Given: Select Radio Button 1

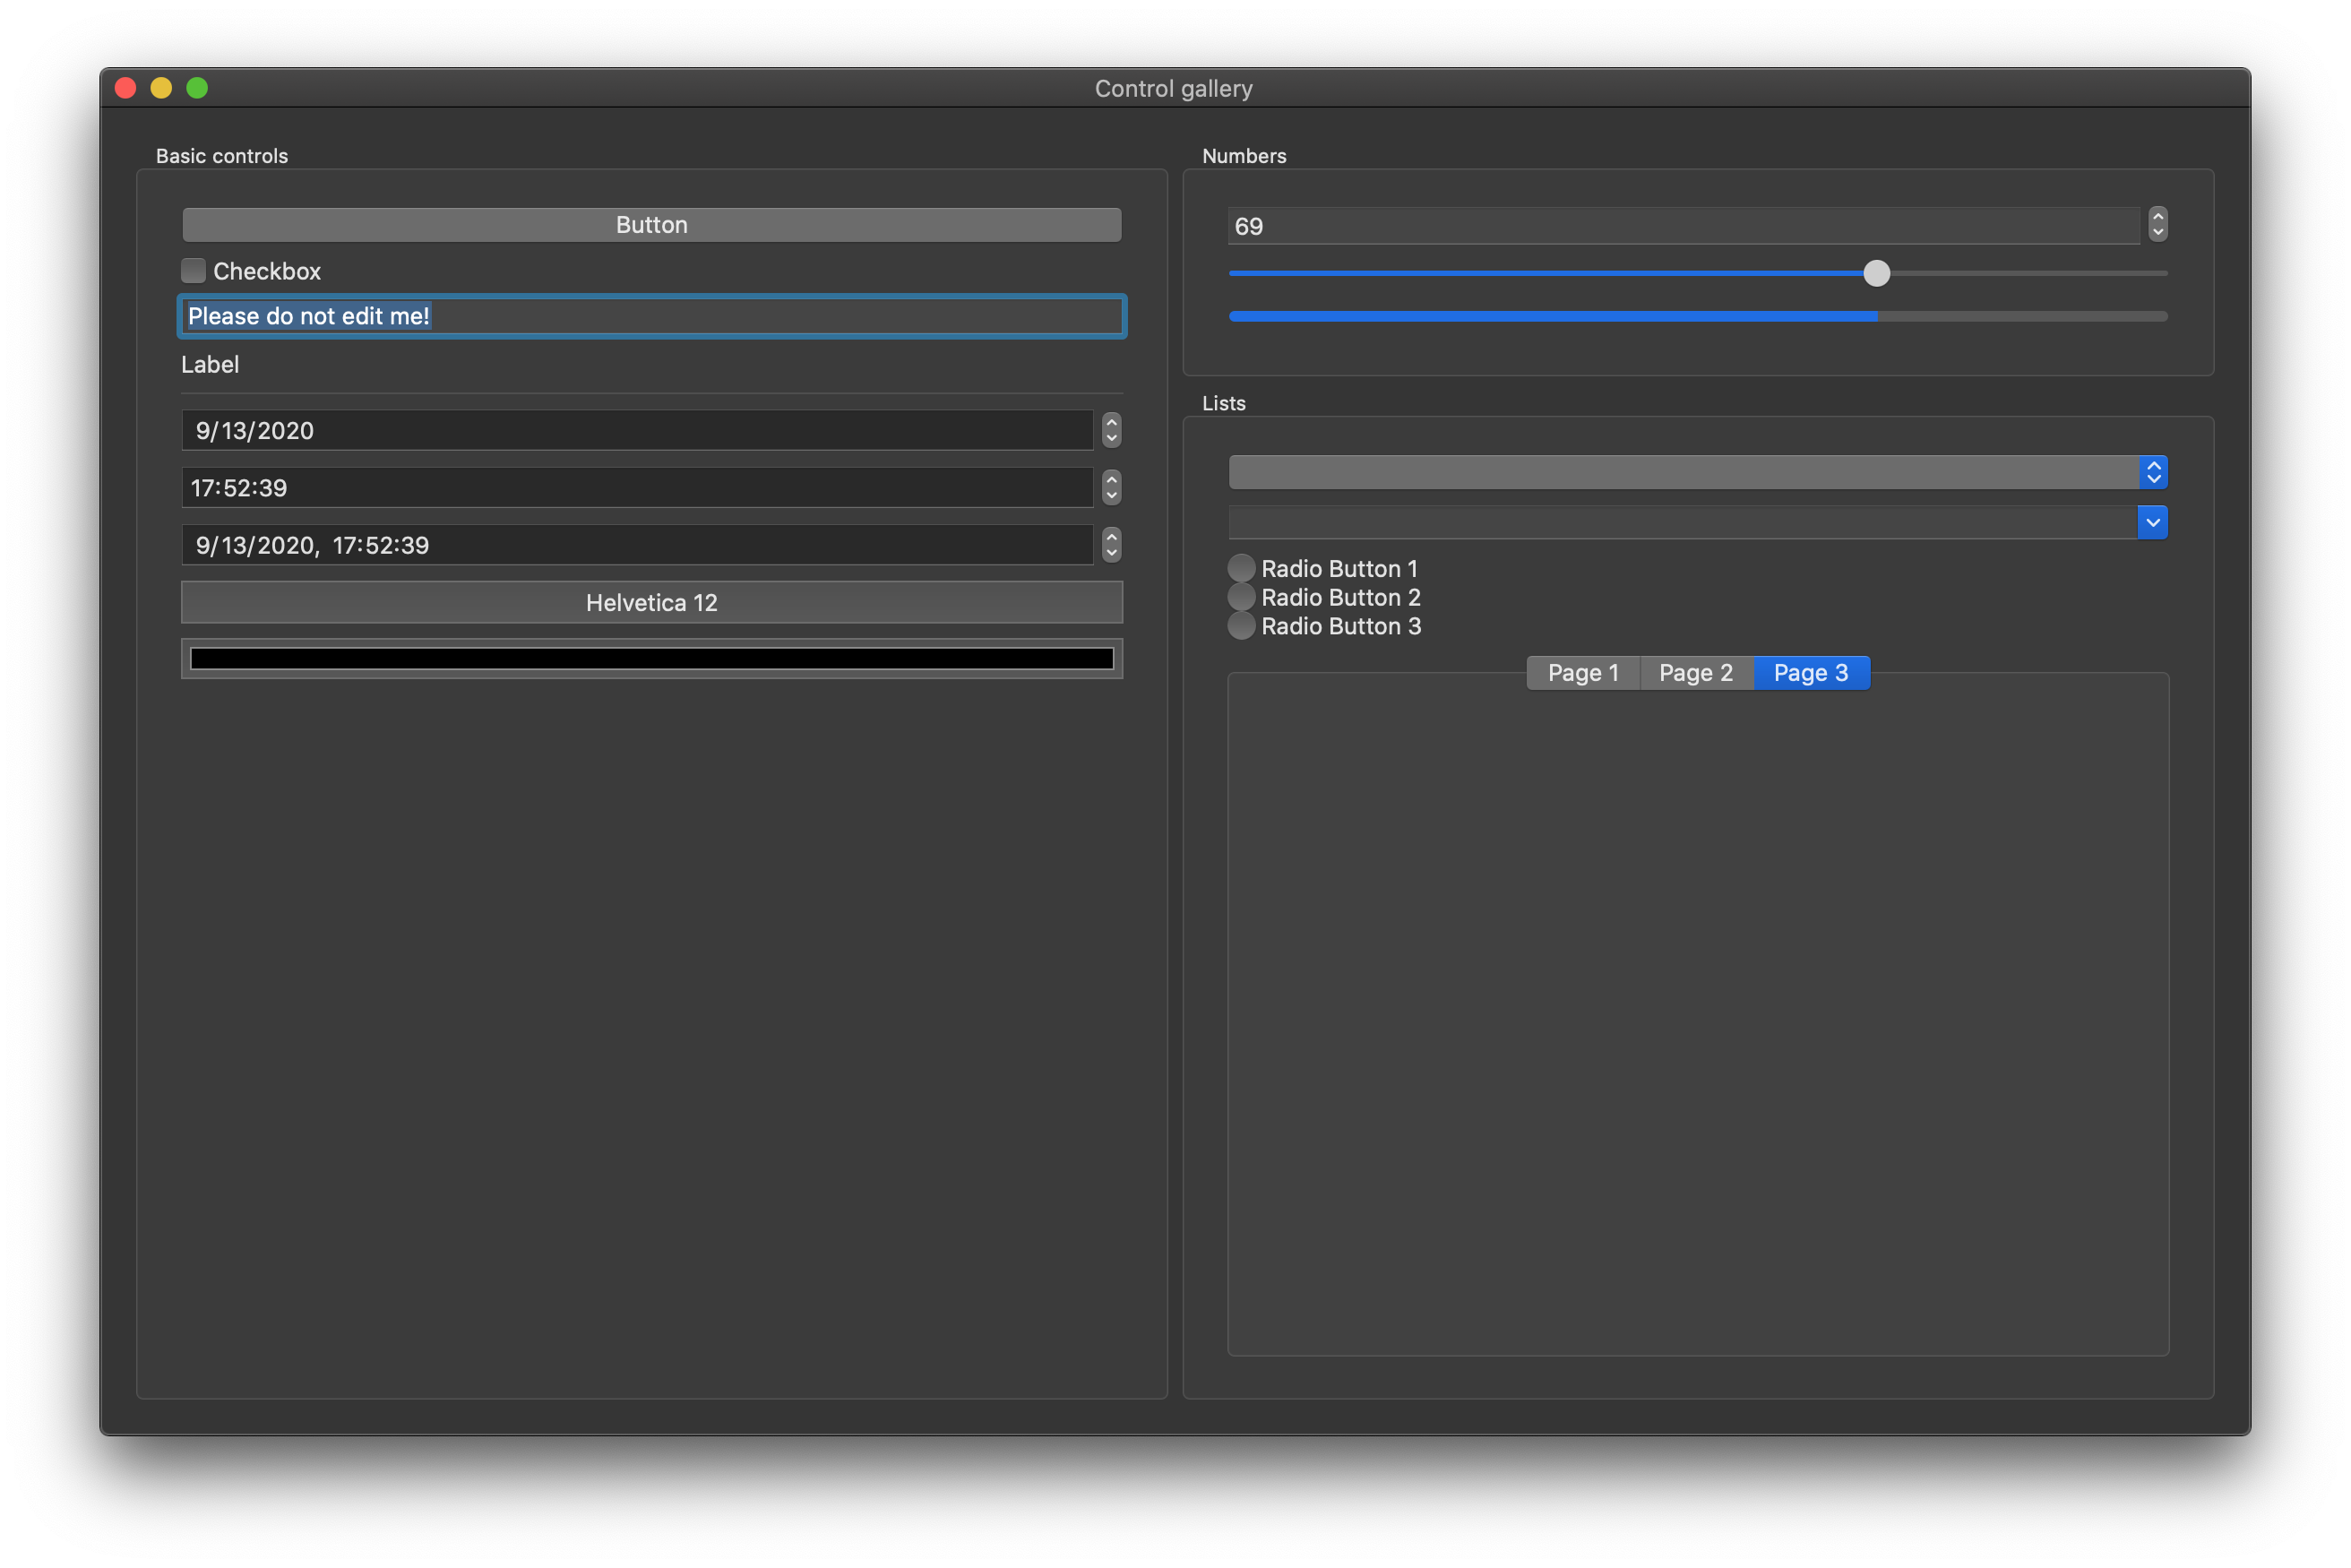Looking at the screenshot, I should [x=1241, y=568].
